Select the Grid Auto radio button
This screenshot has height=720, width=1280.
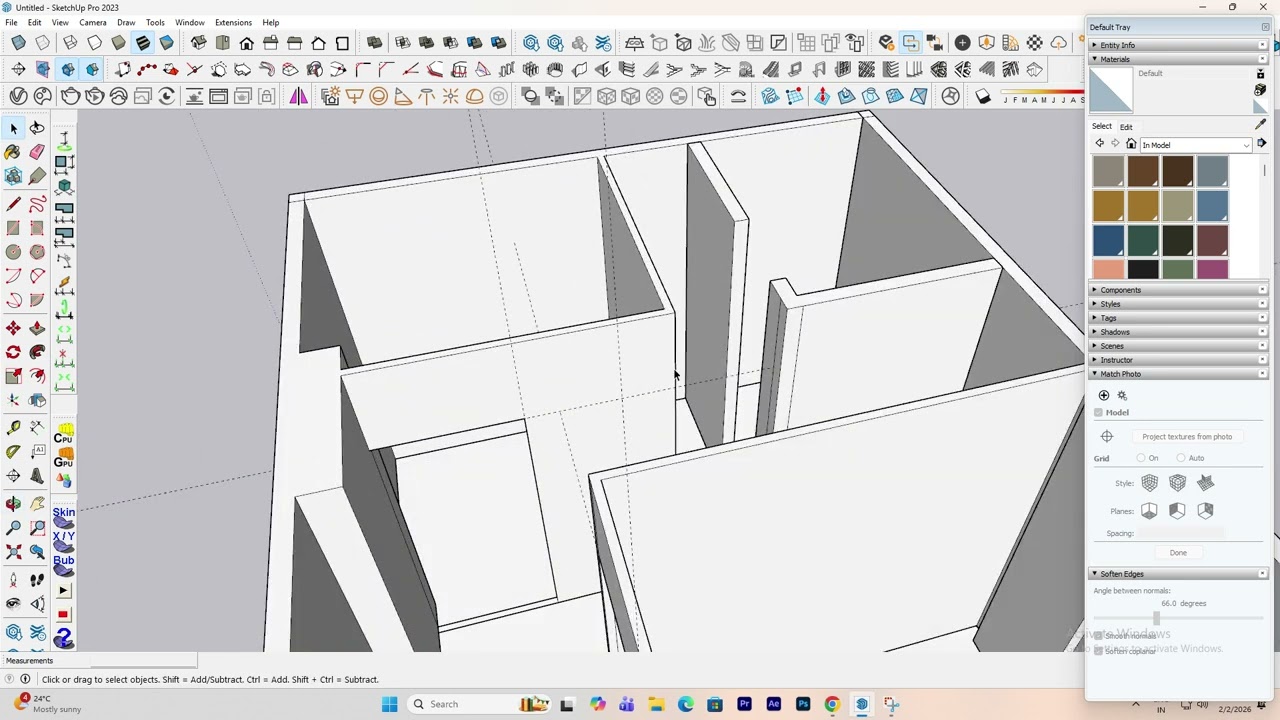coord(1181,458)
